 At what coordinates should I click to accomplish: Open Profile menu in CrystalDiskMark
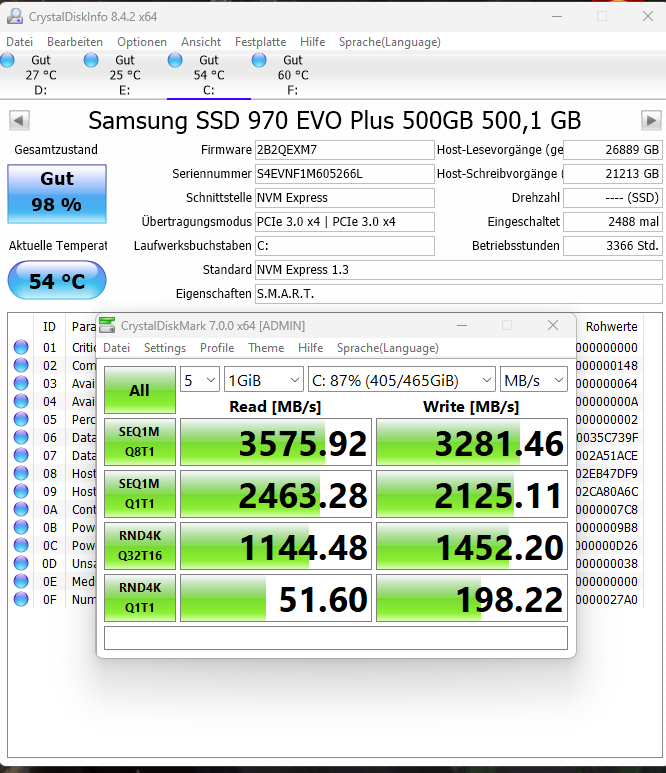(x=217, y=348)
